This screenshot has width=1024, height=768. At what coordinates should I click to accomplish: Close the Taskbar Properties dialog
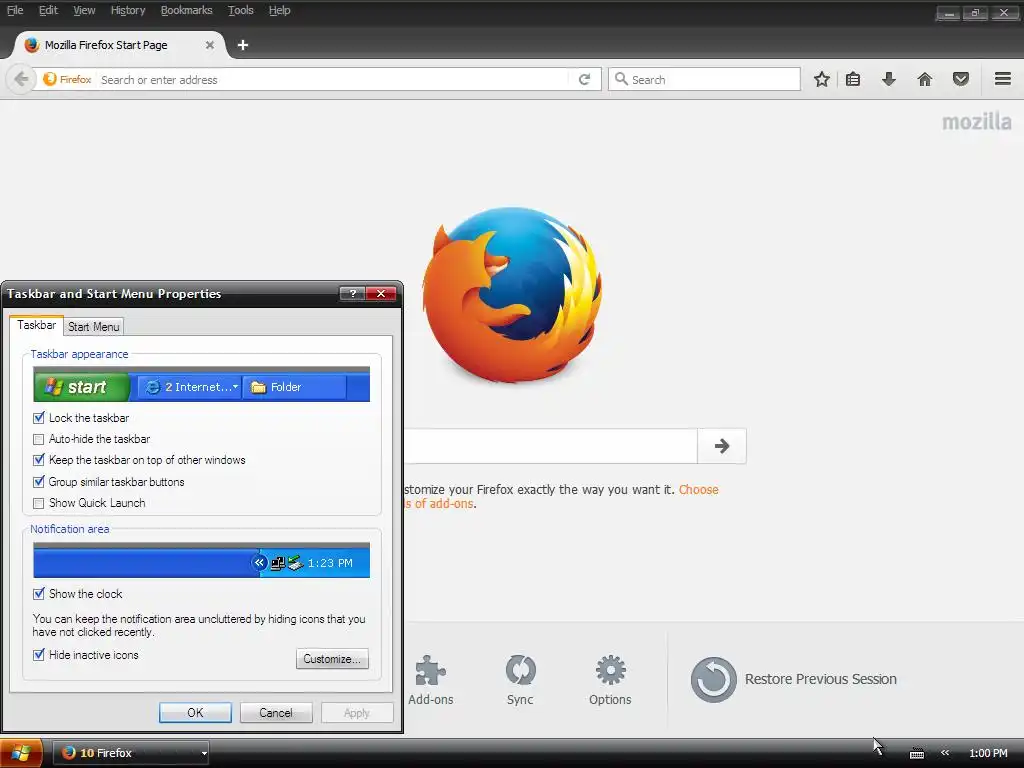[x=381, y=293]
